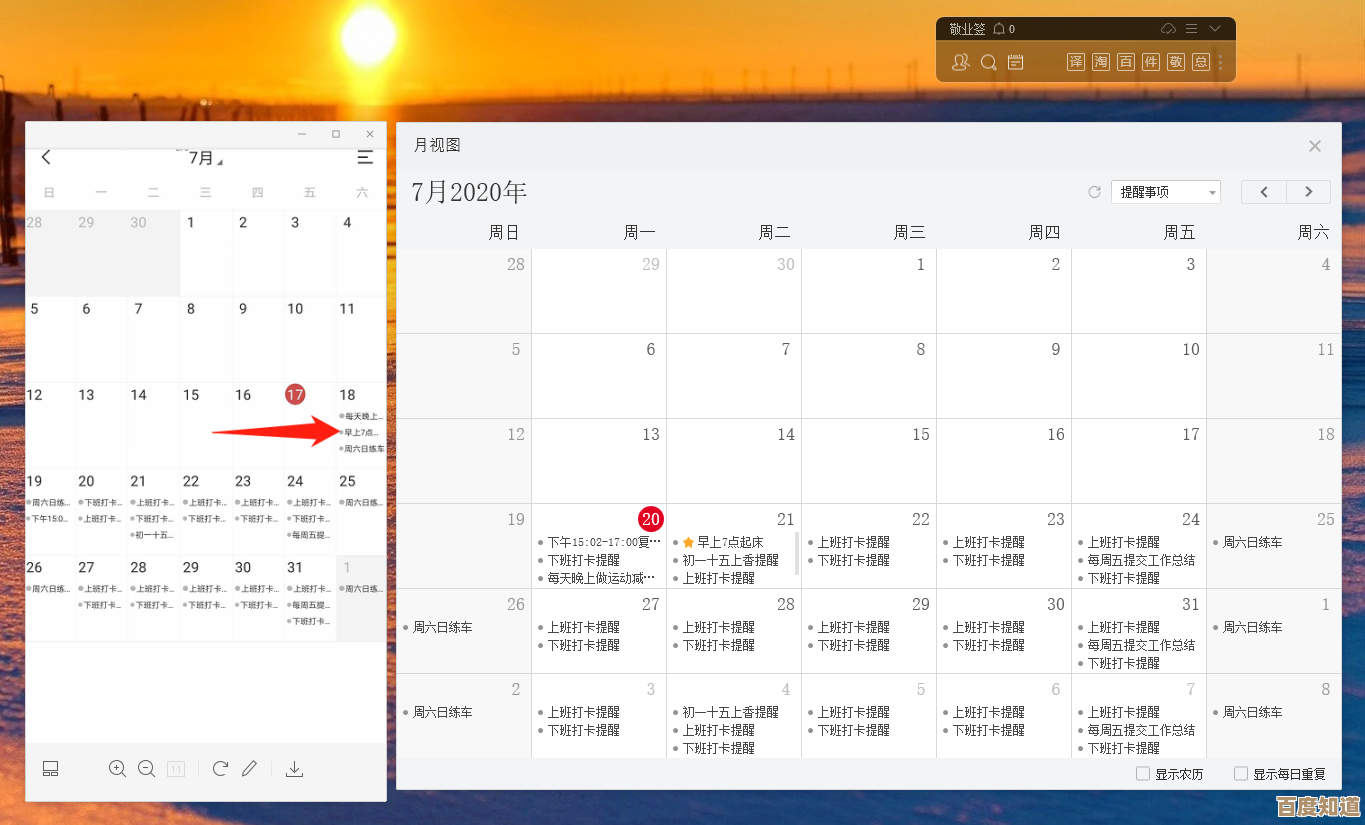Rotate the image with the rotate icon
Viewport: 1365px width, 825px height.
220,768
